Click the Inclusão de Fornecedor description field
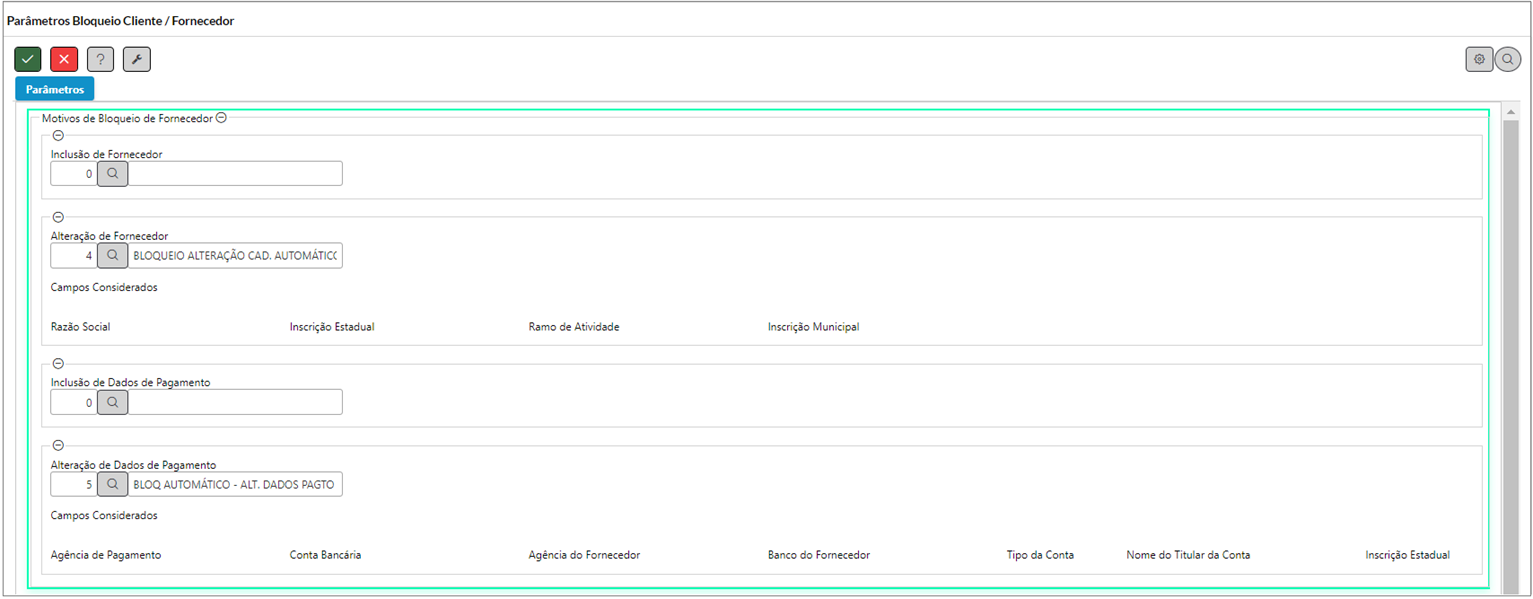 click(x=236, y=173)
